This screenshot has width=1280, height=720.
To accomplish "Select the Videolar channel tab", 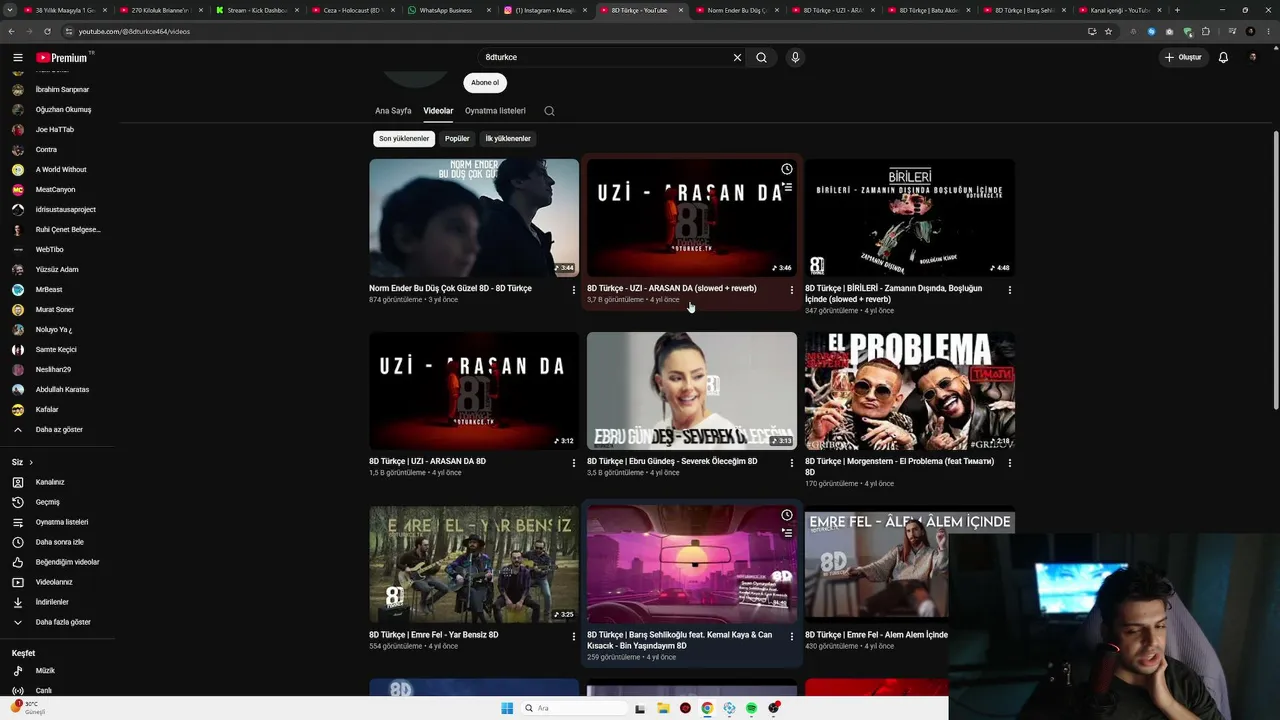I will pos(438,111).
